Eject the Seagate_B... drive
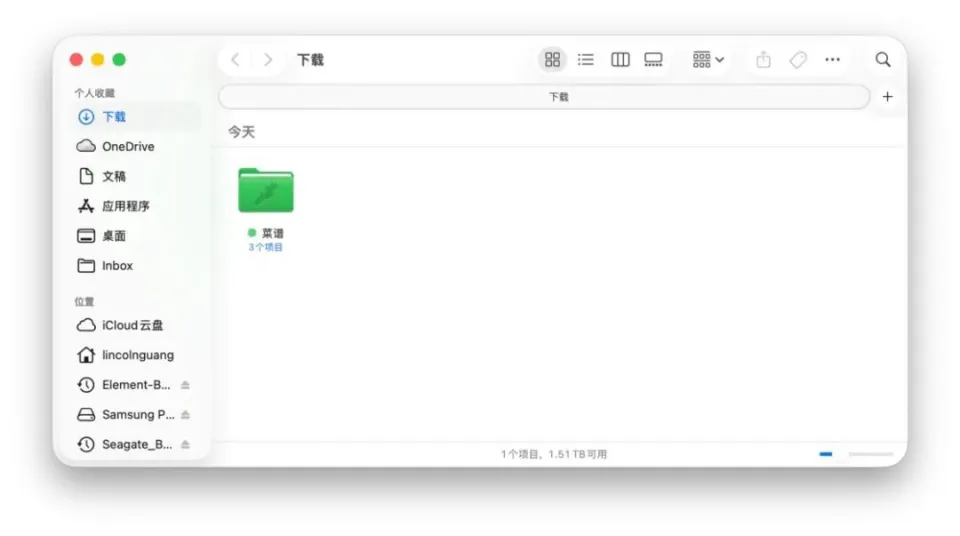This screenshot has height=536, width=960. 185,445
